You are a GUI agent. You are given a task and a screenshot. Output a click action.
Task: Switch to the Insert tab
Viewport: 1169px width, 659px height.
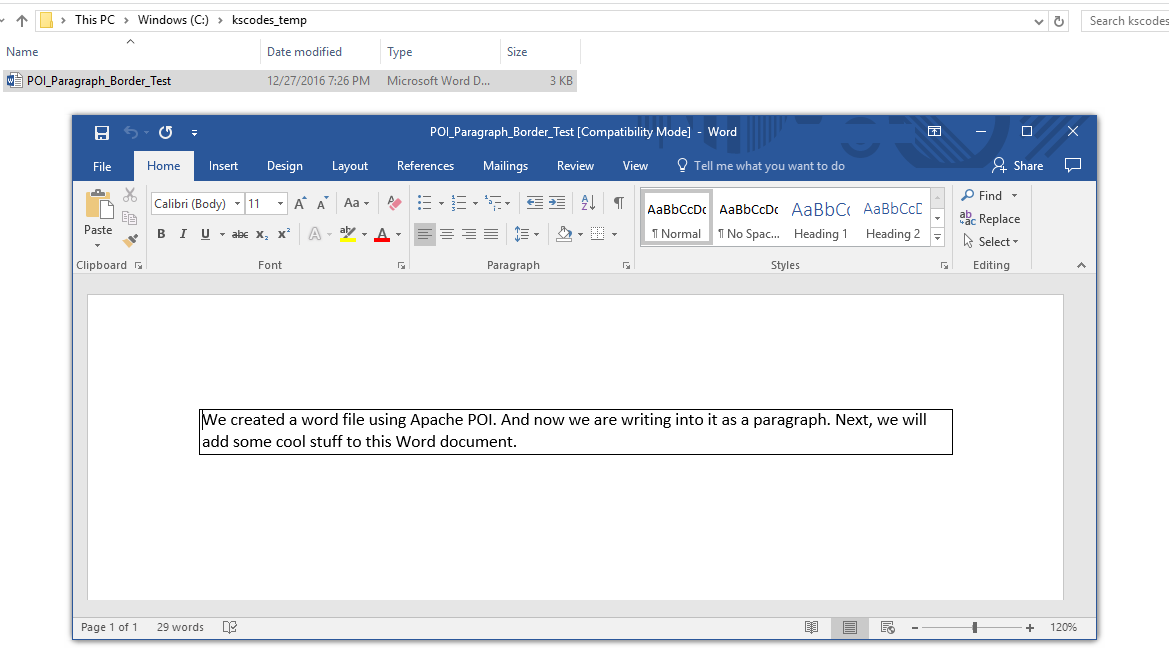click(223, 166)
